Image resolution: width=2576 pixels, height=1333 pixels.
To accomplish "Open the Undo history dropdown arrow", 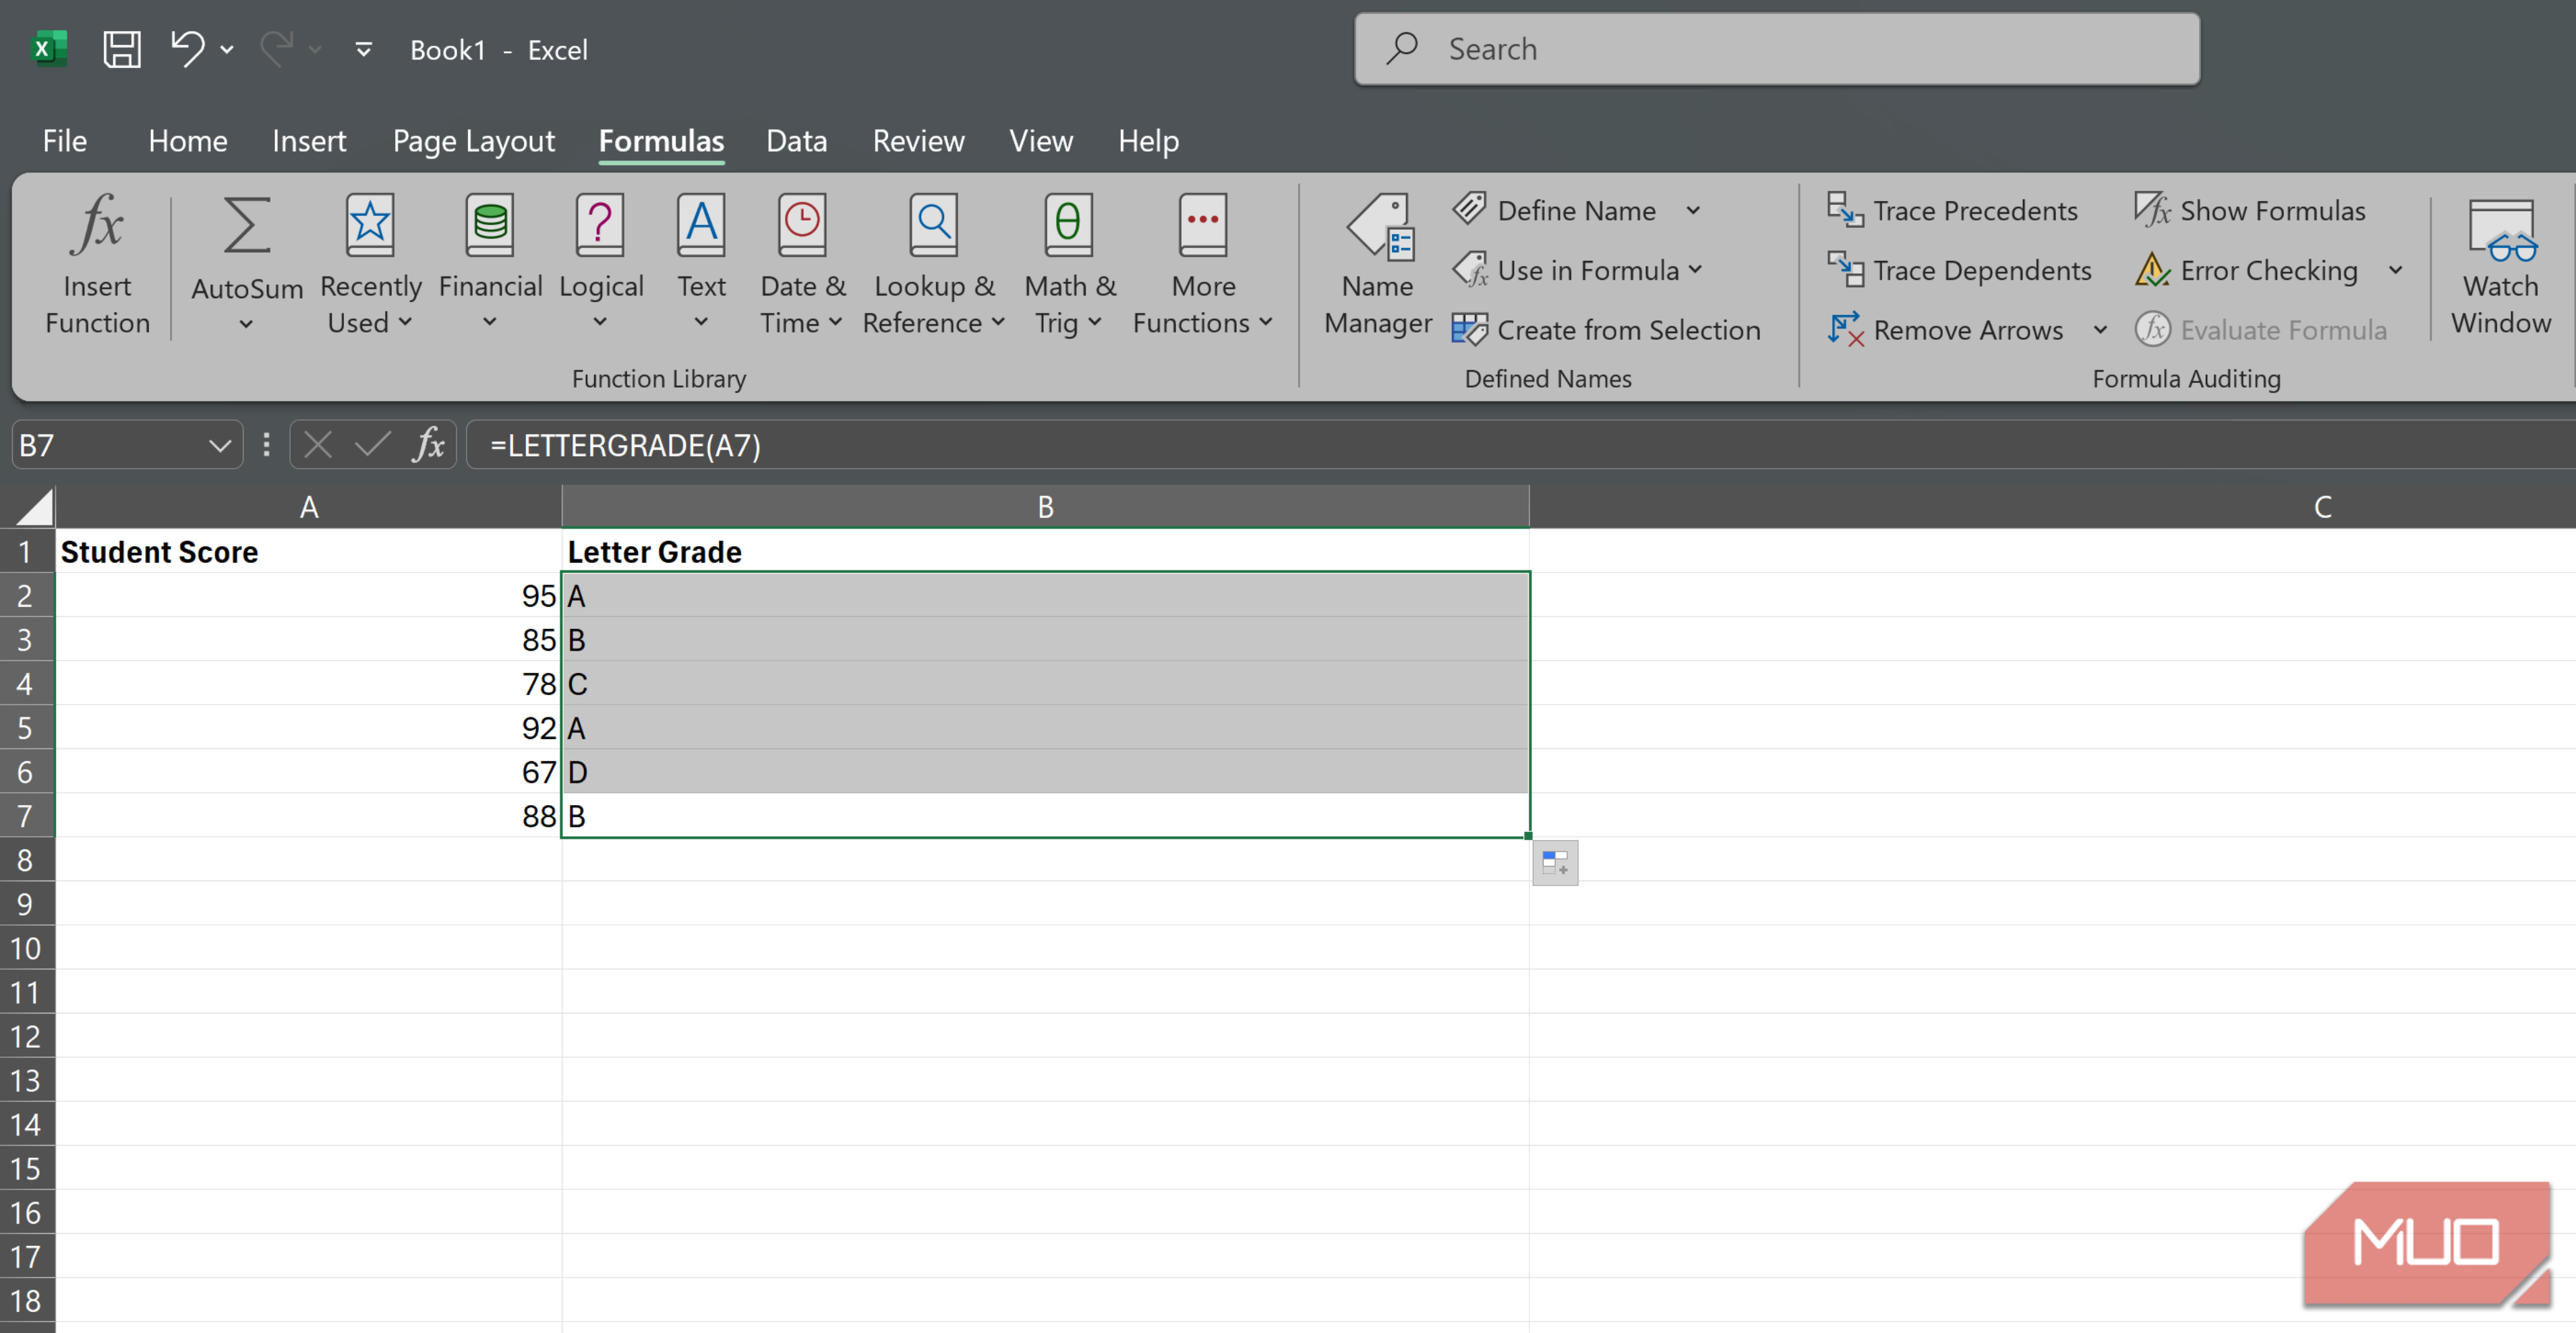I will [x=227, y=49].
